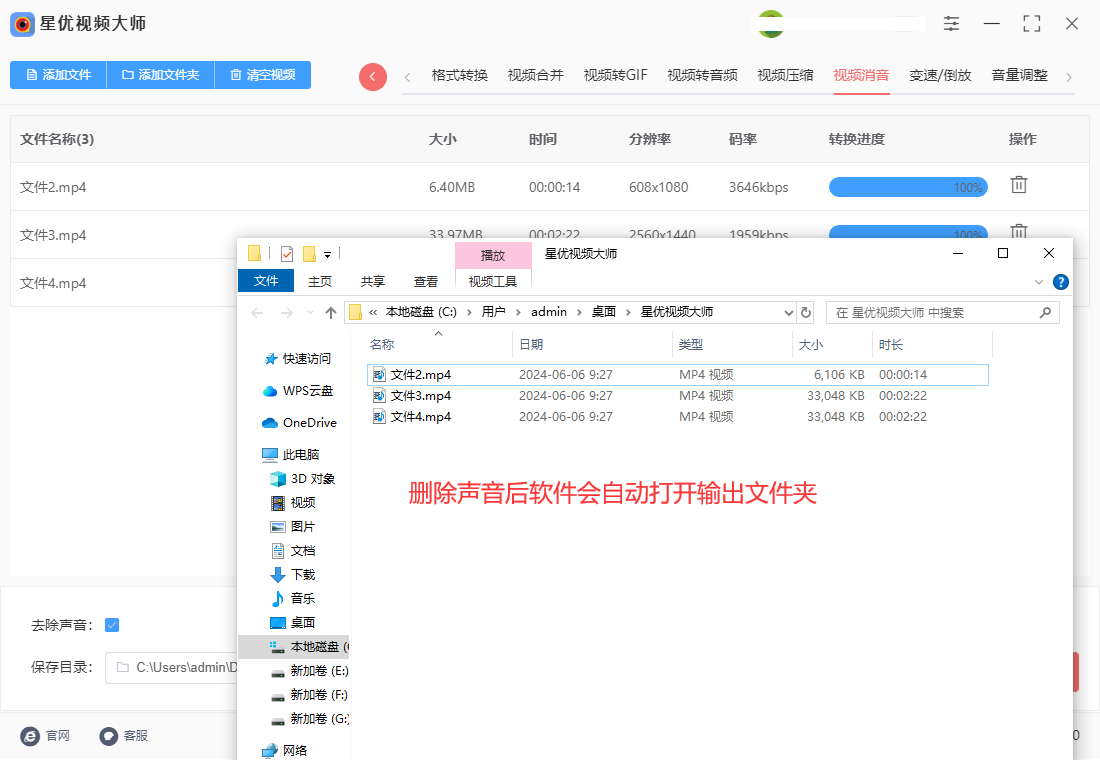Open the 视频工具 ribbon tab
1100x760 pixels.
[492, 281]
